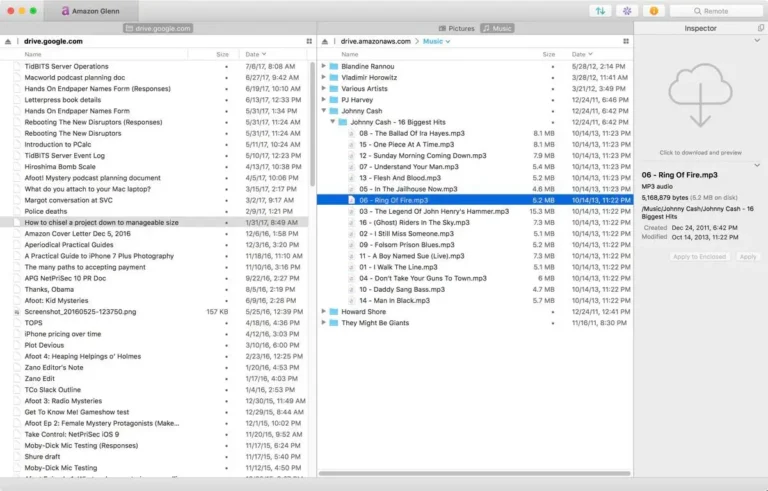Screen dimensions: 768x491
Task: Expand the Blandine Rannou folder
Action: coord(323,66)
